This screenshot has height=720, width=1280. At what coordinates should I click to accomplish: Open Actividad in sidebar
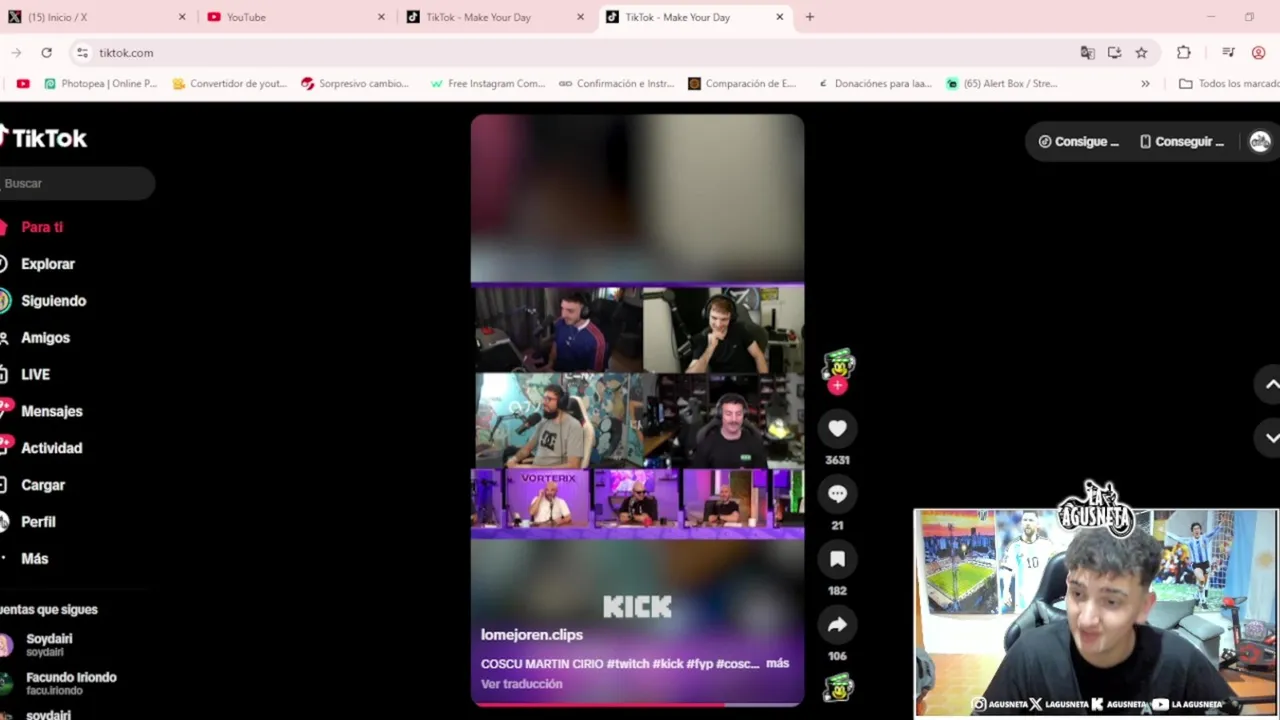51,448
